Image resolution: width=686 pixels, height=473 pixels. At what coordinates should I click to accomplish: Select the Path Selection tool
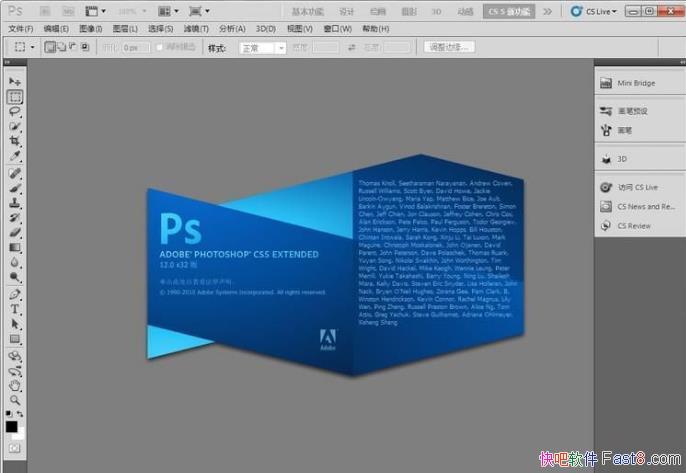[x=14, y=324]
